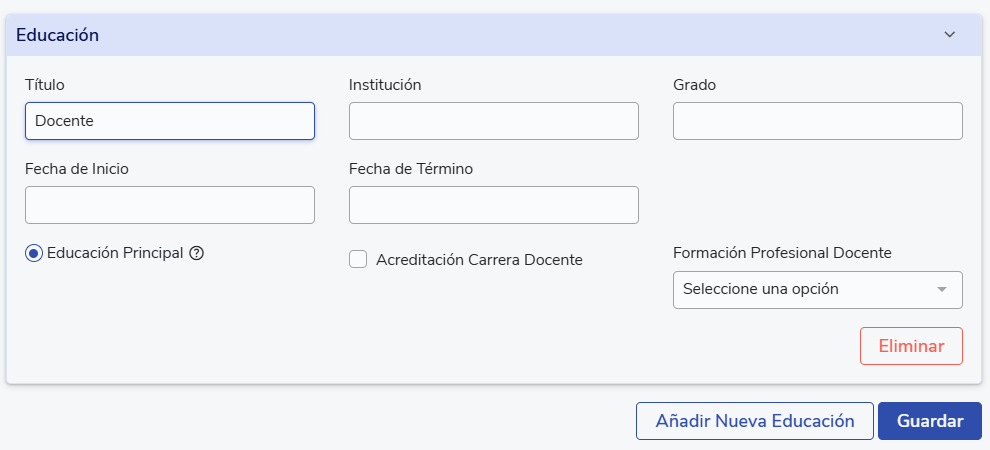Screen dimensions: 990x450
Task: Check the Acreditación Carrera Docente checkbox
Action: click(358, 260)
